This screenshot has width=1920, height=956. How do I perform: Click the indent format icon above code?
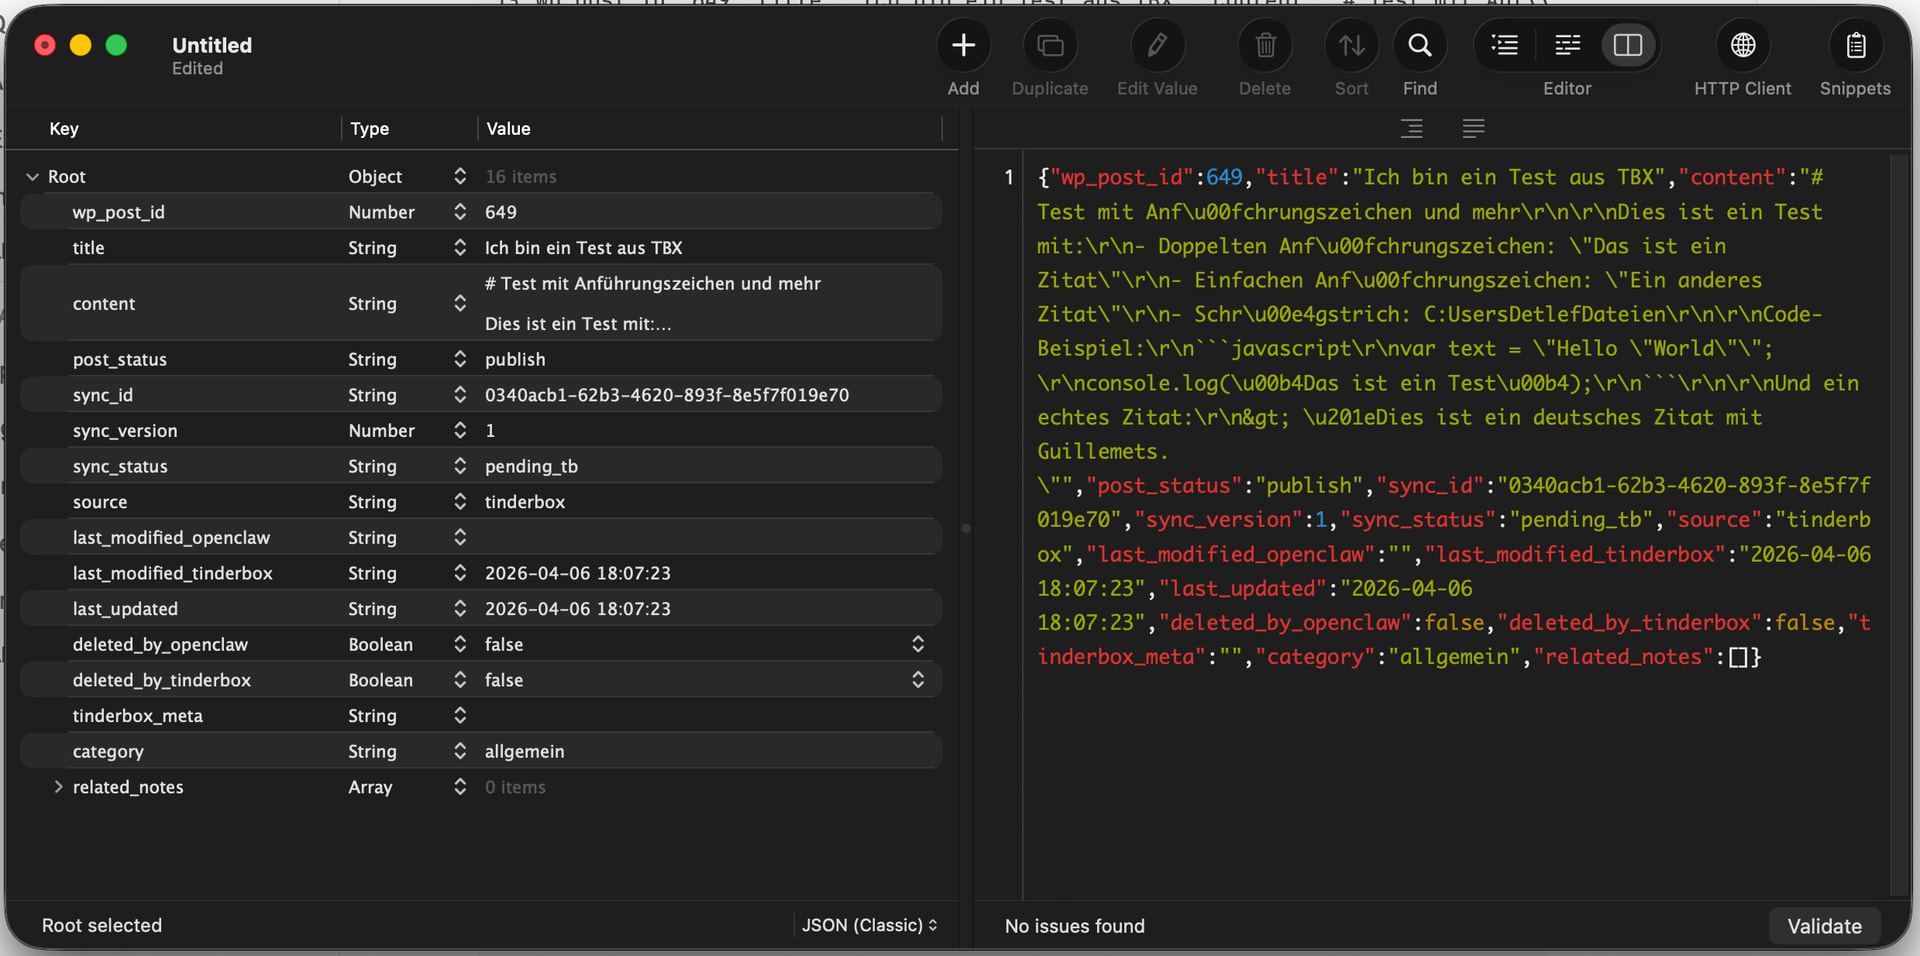(x=1411, y=128)
